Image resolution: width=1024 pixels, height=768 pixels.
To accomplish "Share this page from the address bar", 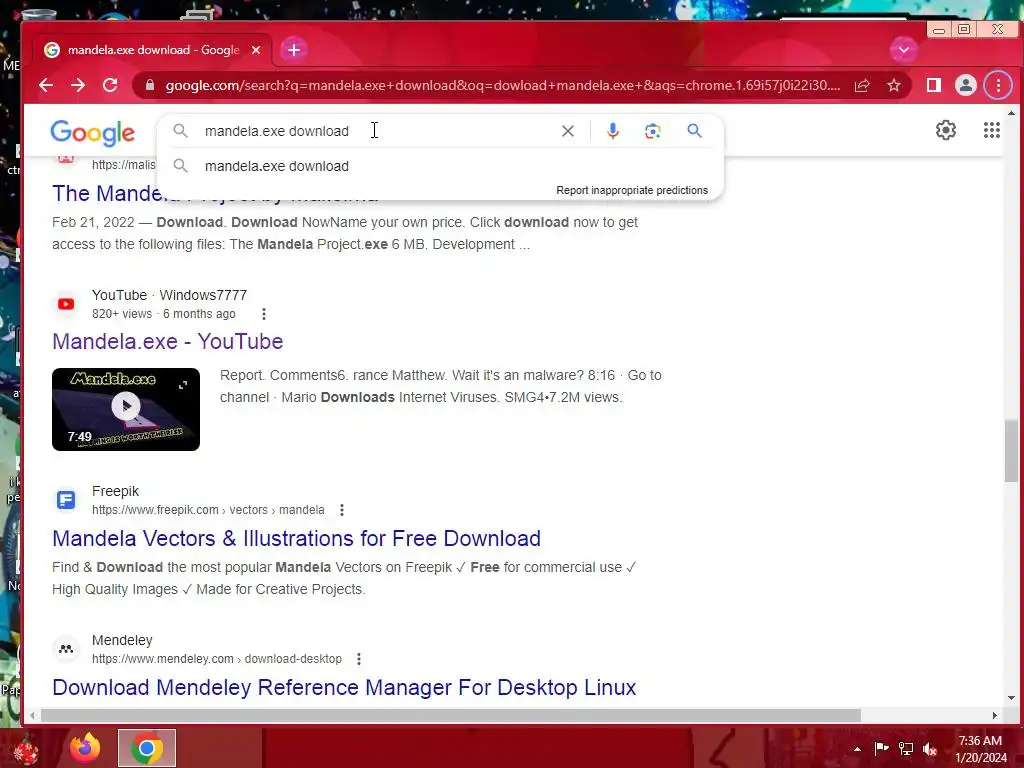I will 862,85.
